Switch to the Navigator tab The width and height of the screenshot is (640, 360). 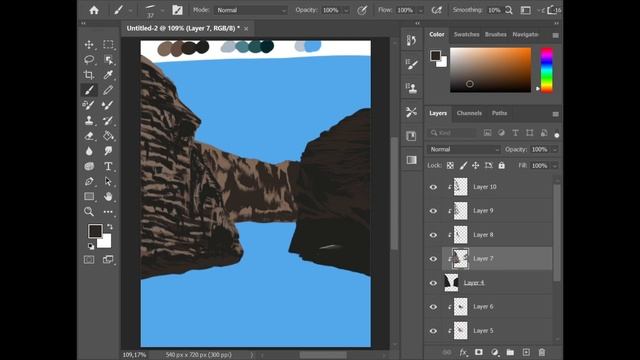click(525, 35)
